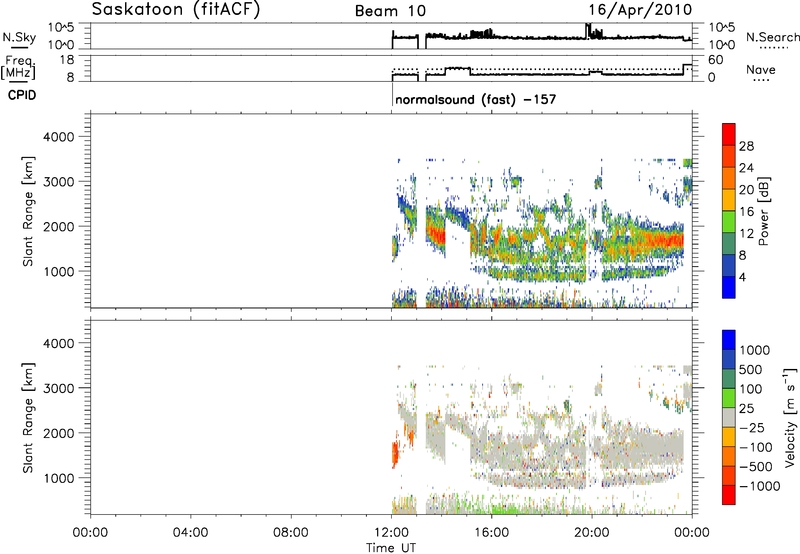Click the Power [dB] colorbar label

pos(763,211)
